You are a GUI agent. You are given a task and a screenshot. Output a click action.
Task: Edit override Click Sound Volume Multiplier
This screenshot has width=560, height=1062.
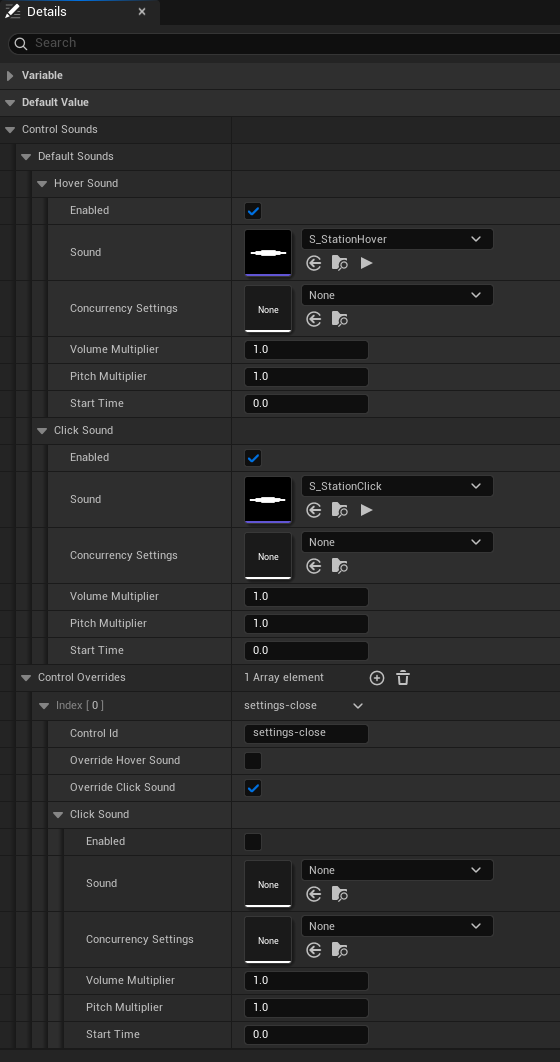click(x=306, y=981)
